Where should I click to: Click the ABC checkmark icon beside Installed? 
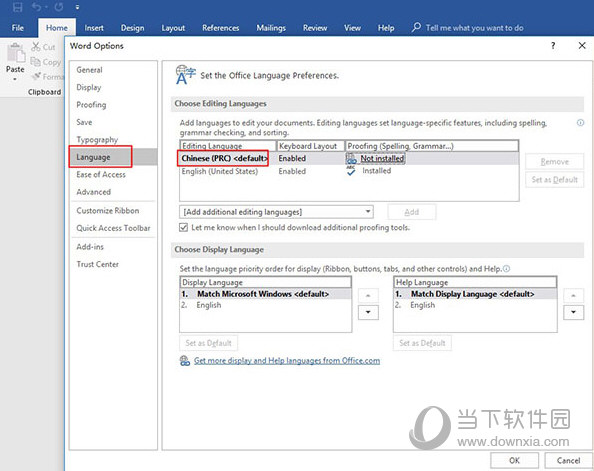coord(351,171)
